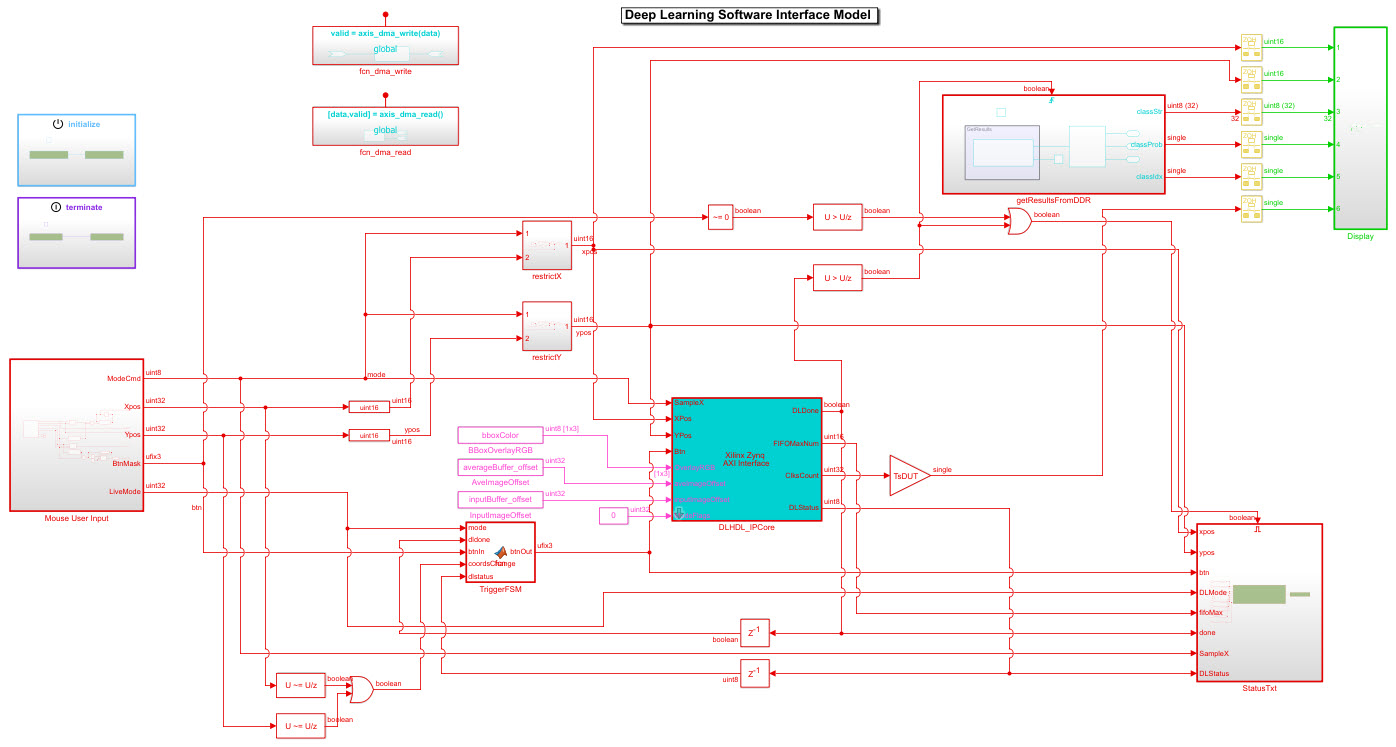Screen dimensions: 1396x747
Task: Click the DLDone port on DLHDL_IPCore
Action: coord(805,410)
